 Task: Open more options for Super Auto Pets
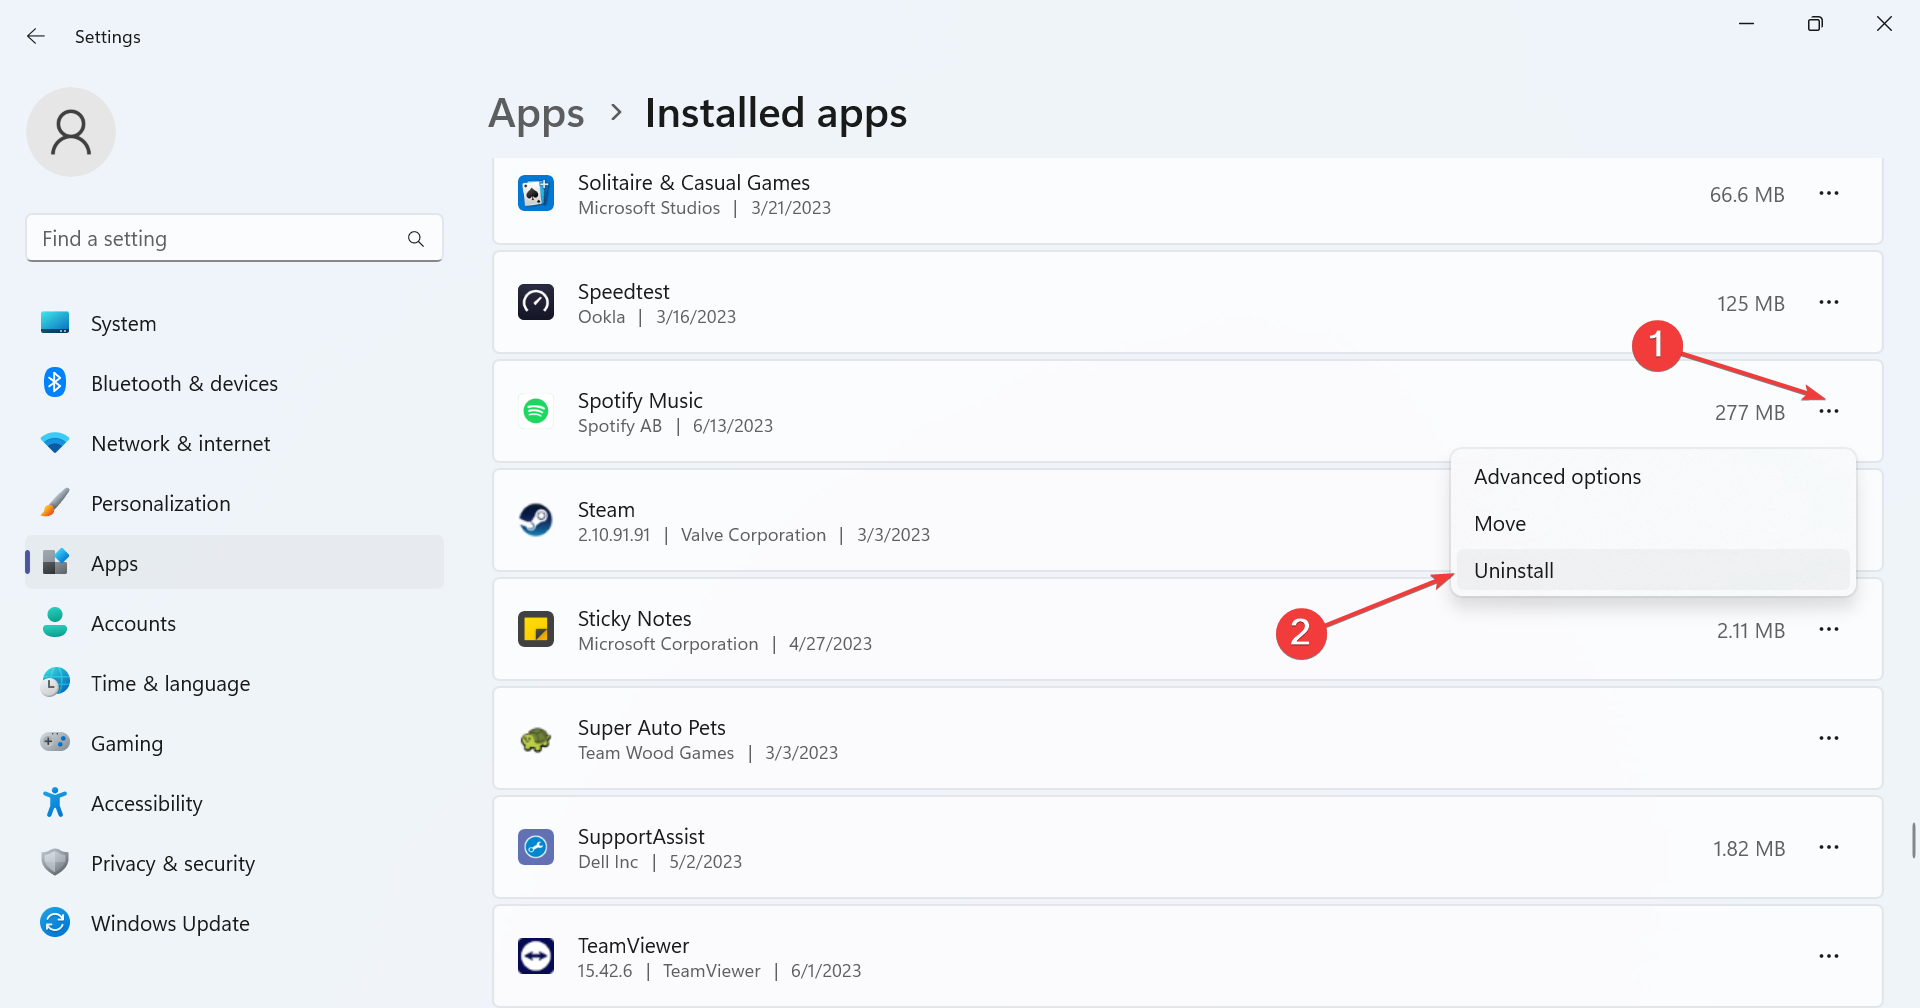point(1829,739)
